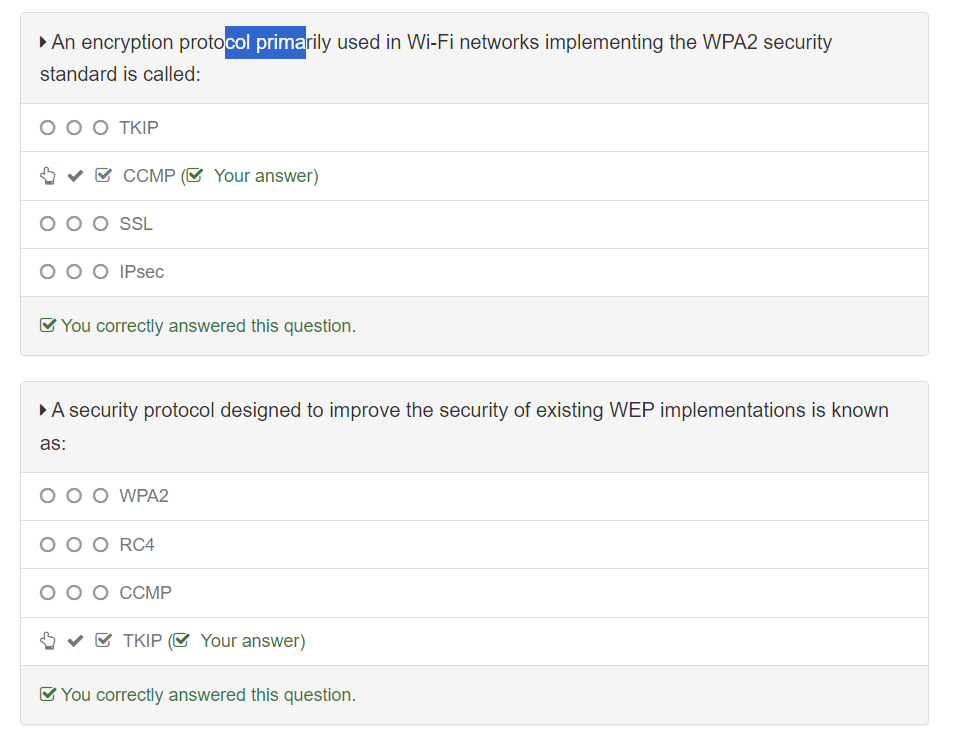Click the green check icon before first 'Your answer'

point(195,176)
